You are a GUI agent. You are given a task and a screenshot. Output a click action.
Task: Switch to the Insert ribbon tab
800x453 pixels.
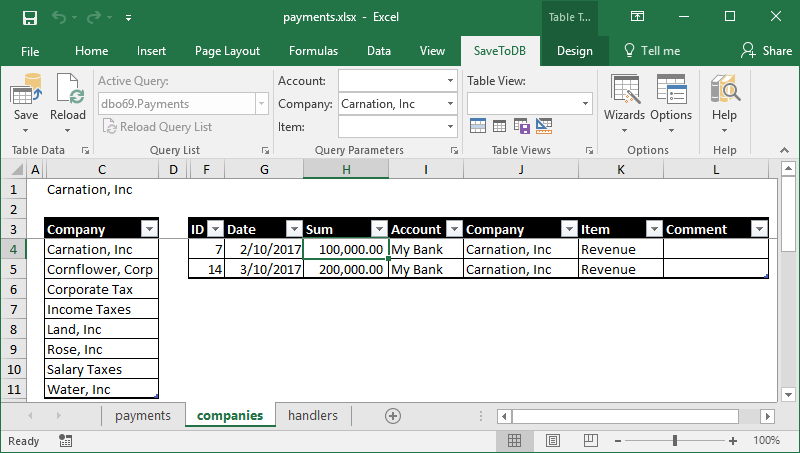[x=151, y=51]
